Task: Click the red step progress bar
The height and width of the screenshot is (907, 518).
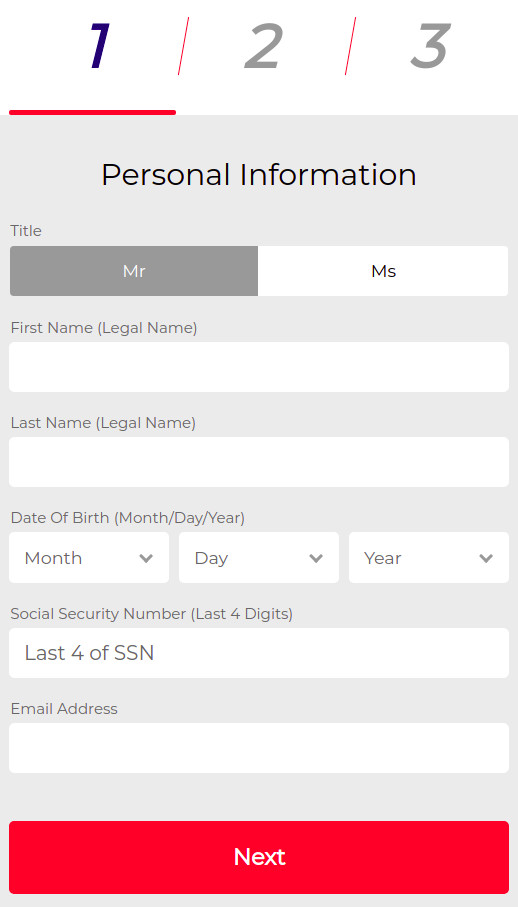Action: pos(92,112)
